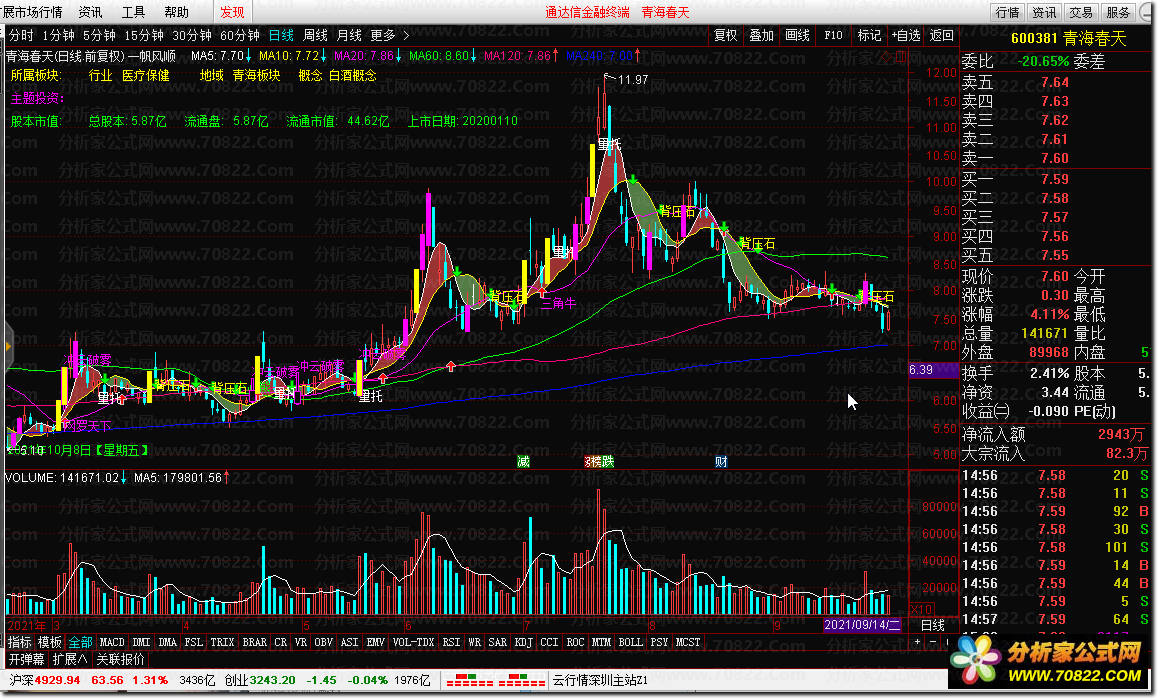Switch to 1分钟 period
The image size is (1160, 700).
point(58,35)
